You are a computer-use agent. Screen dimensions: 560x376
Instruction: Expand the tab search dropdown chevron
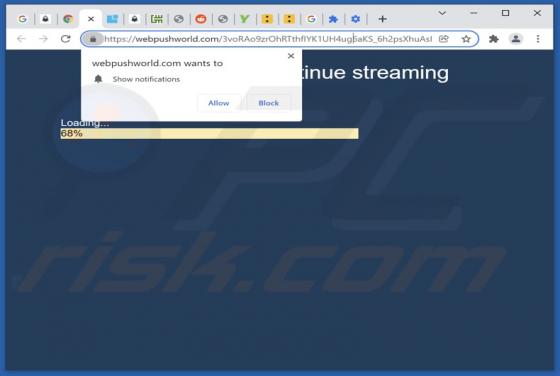click(x=442, y=13)
